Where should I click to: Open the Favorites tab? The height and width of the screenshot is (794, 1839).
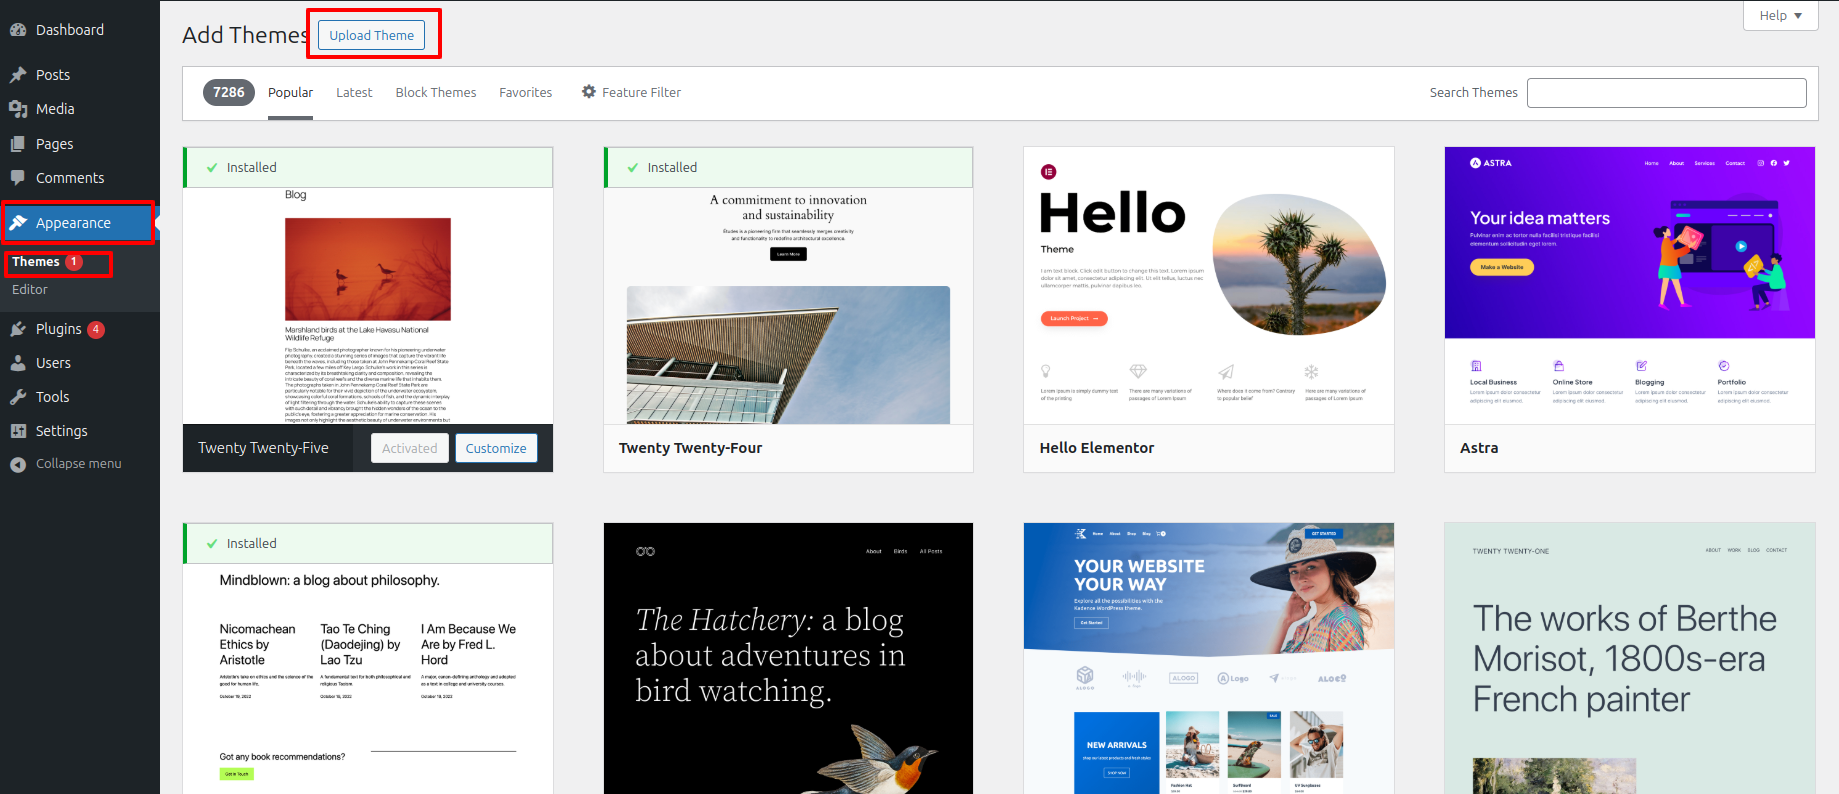coord(526,92)
